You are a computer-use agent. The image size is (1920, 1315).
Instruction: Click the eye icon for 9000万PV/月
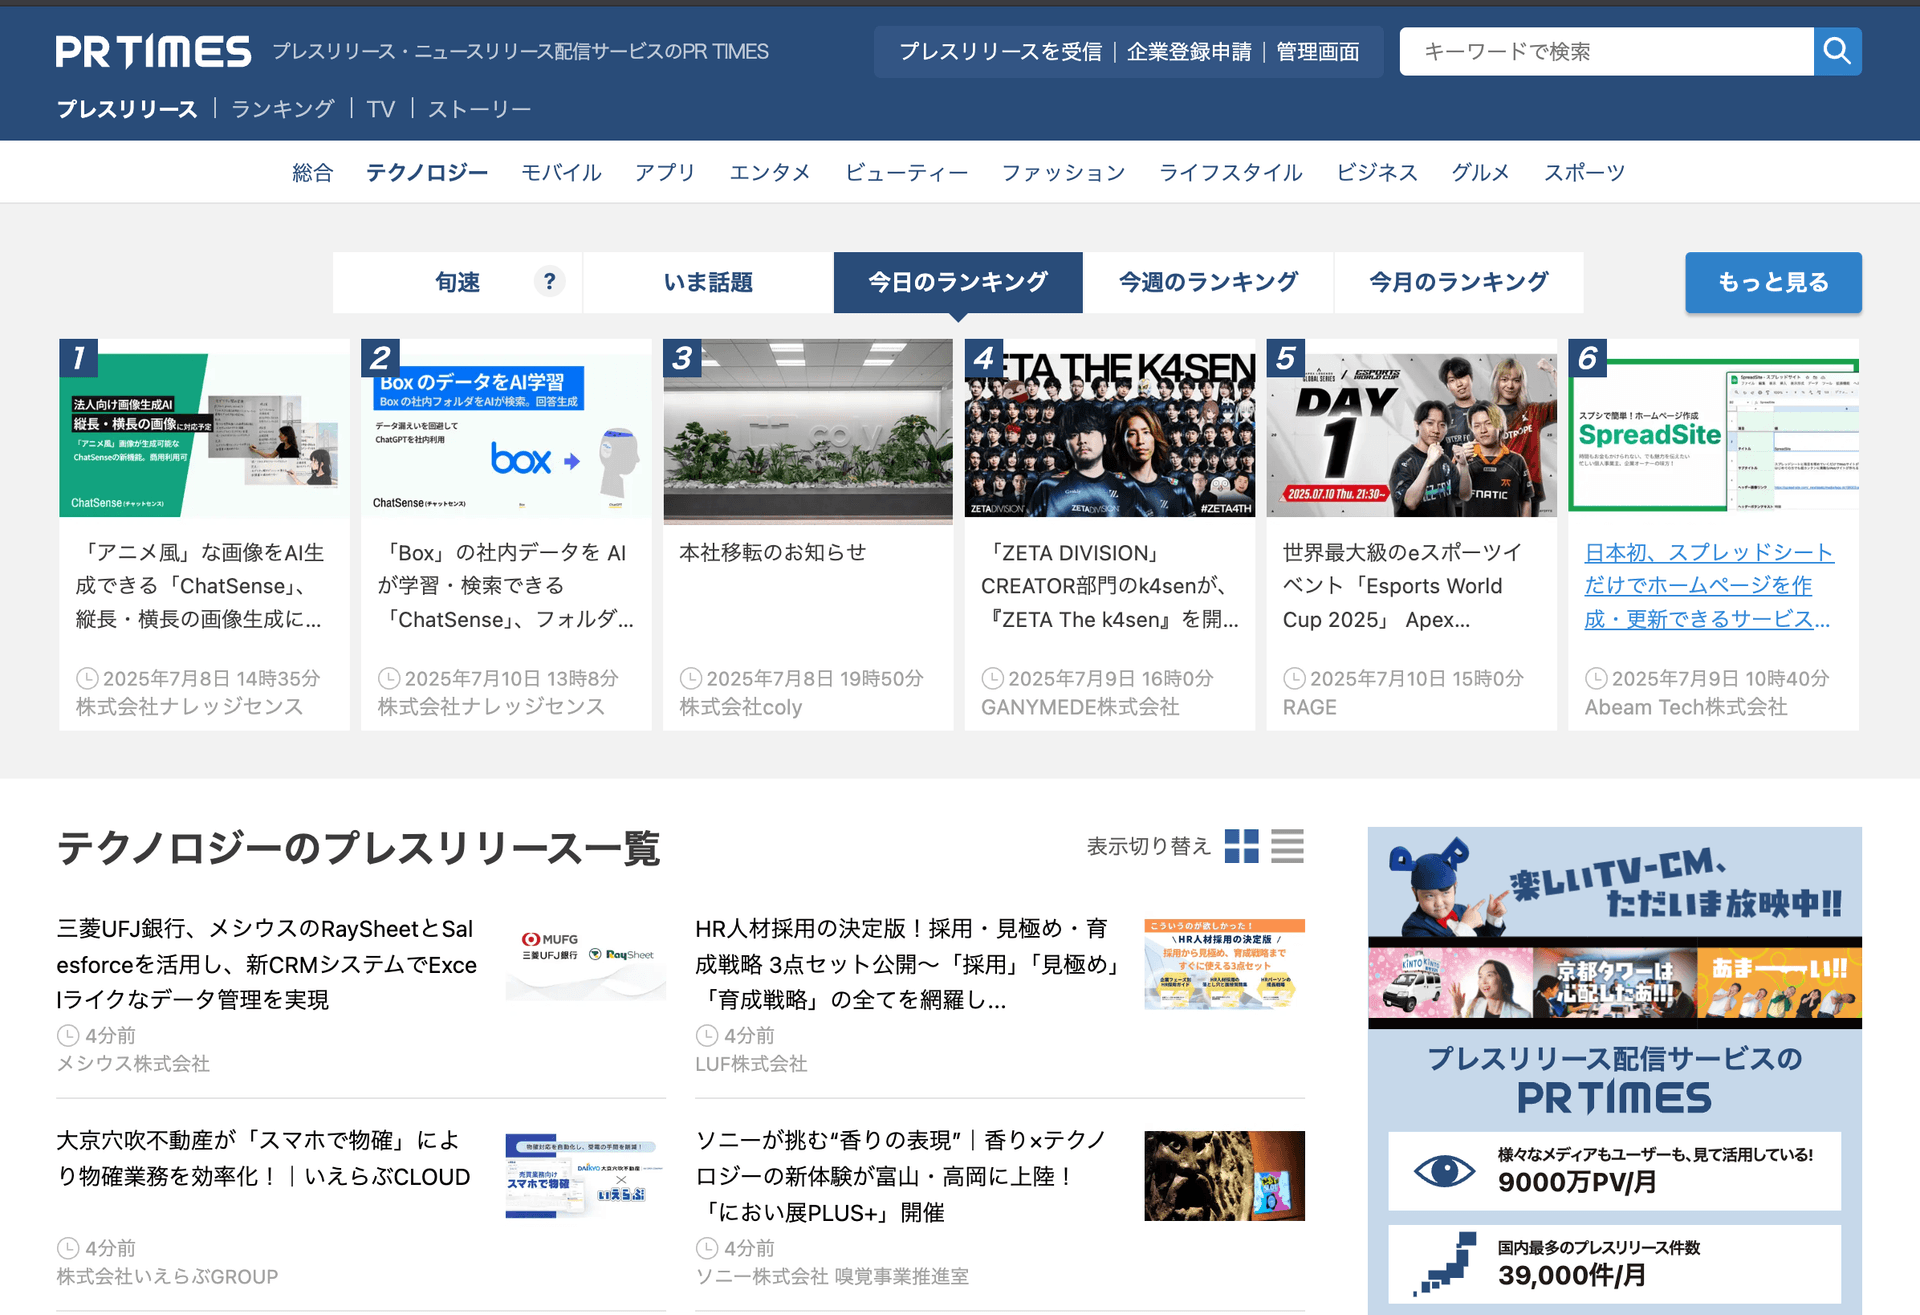(1444, 1170)
